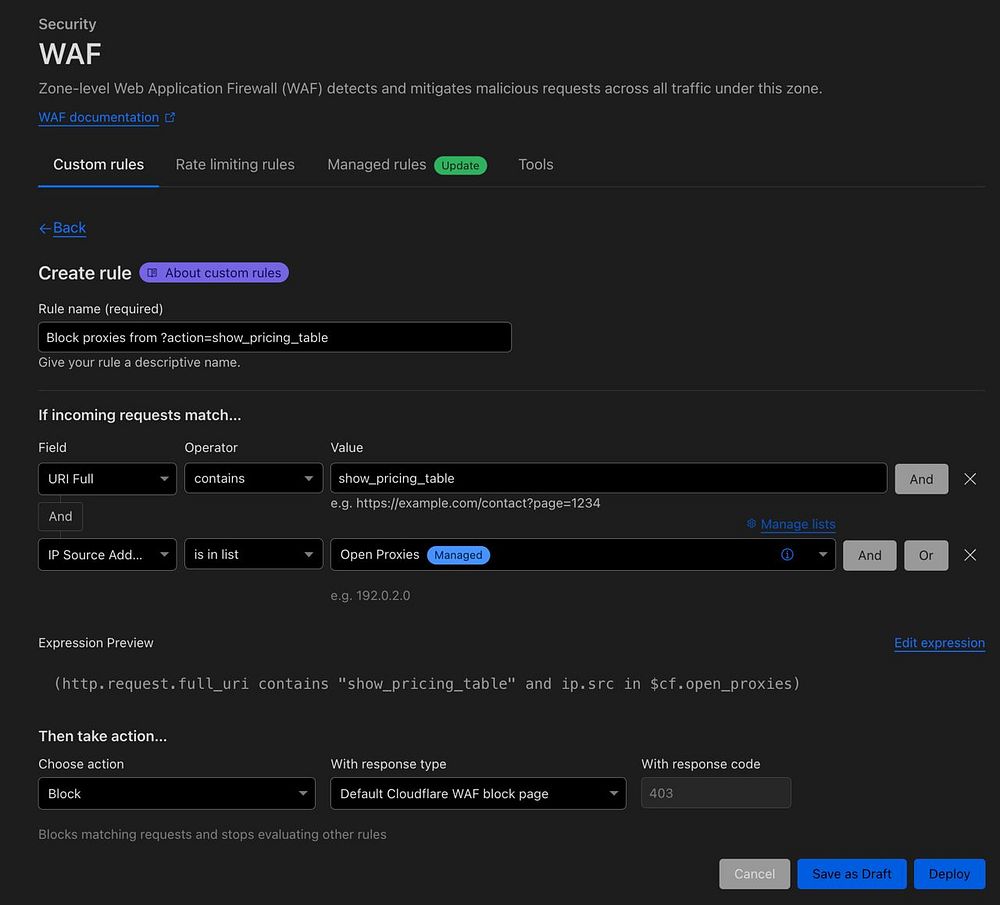Click the 'Give your rule a descriptive name.' text
The width and height of the screenshot is (1000, 905).
(139, 362)
